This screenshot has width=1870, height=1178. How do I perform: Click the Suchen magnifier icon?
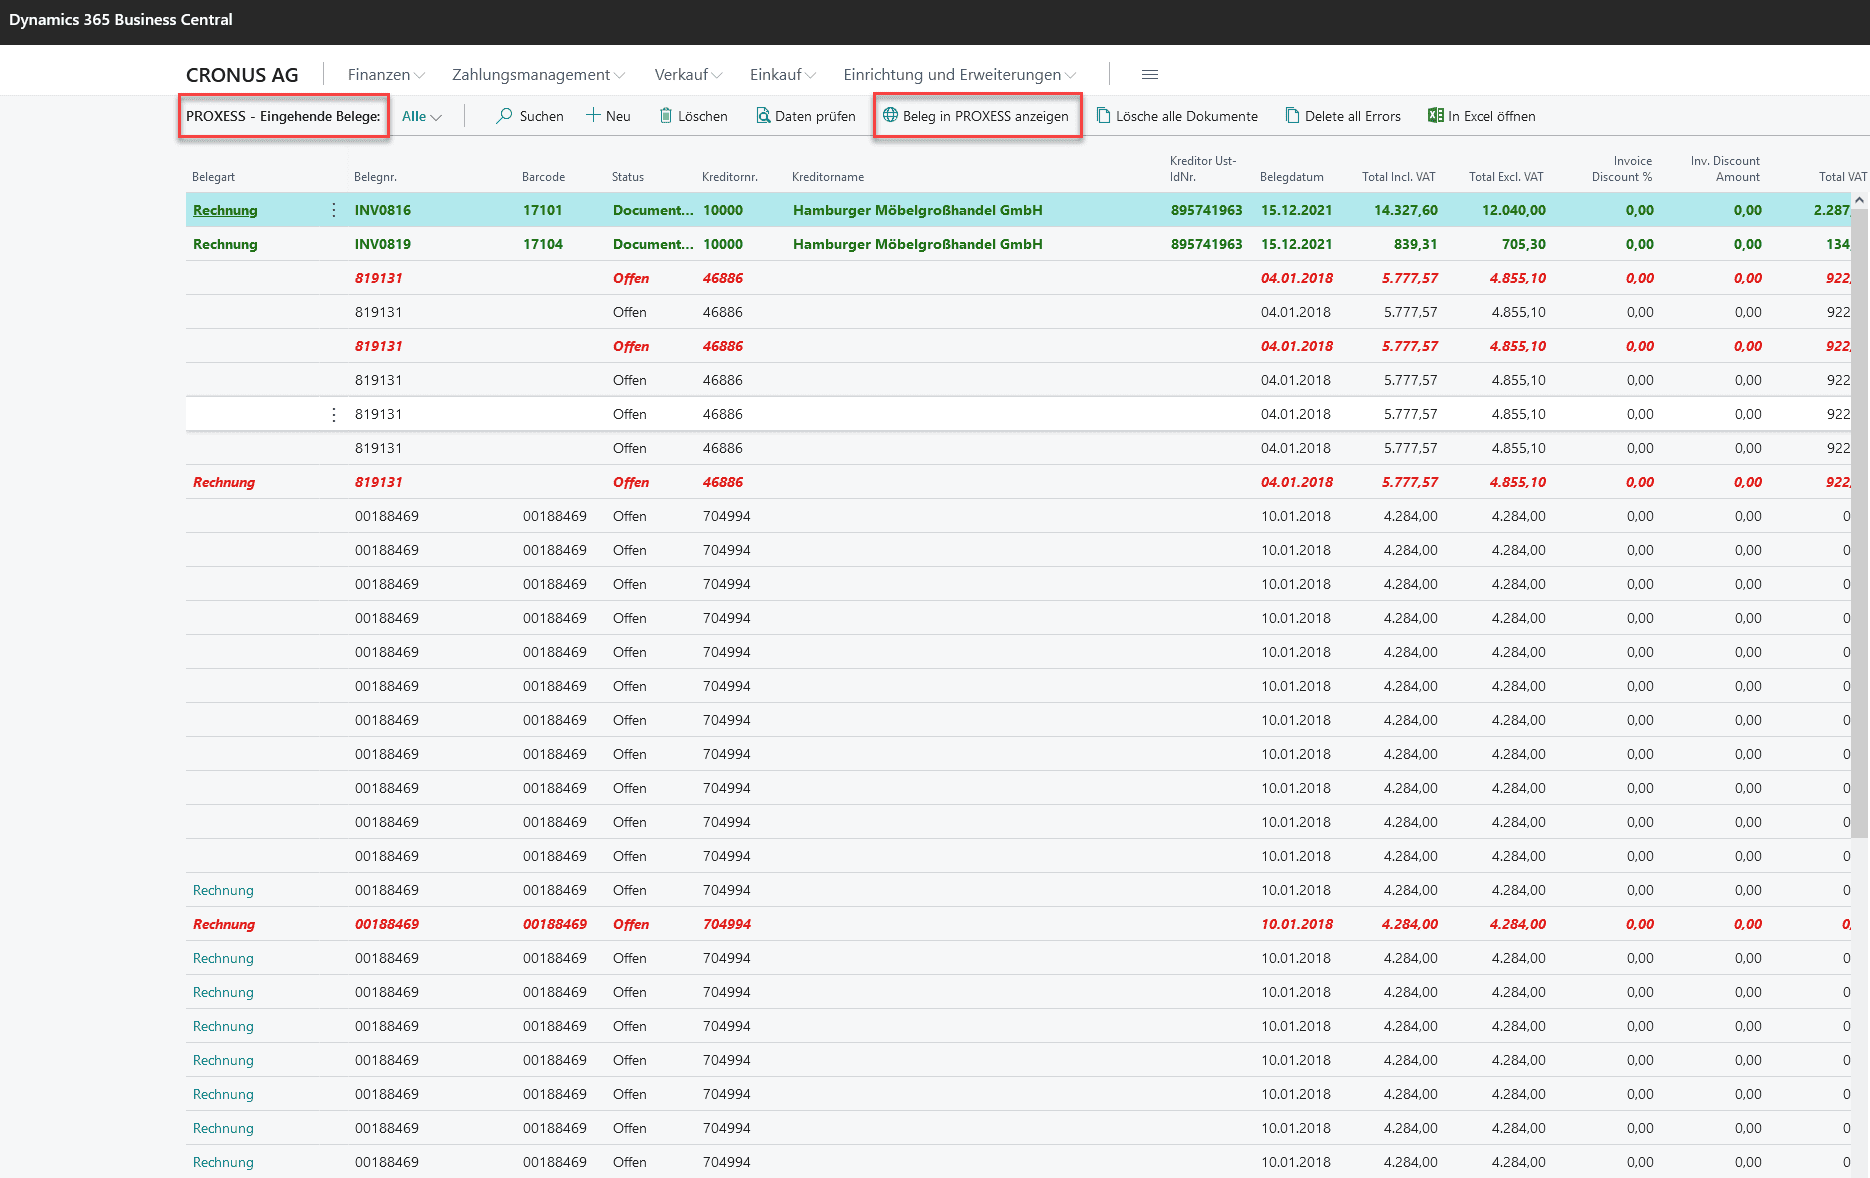(x=504, y=116)
